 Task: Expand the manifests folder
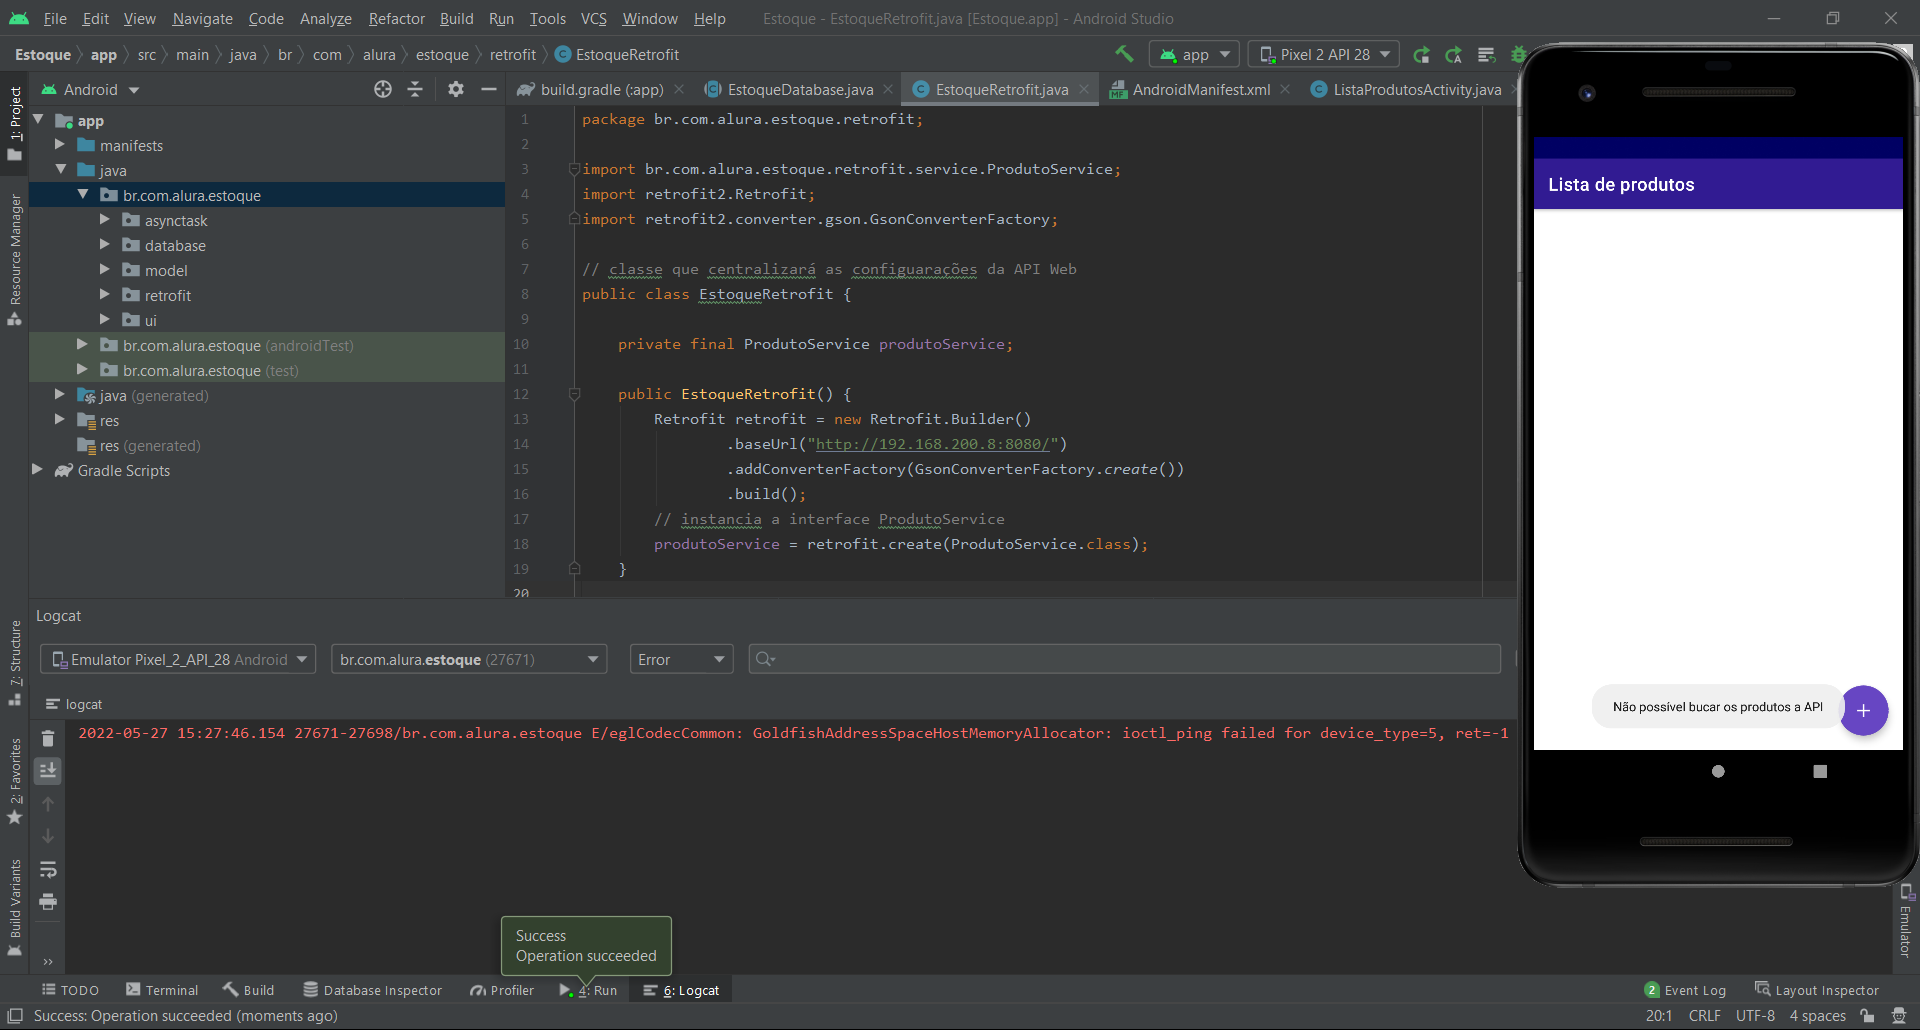[x=60, y=145]
